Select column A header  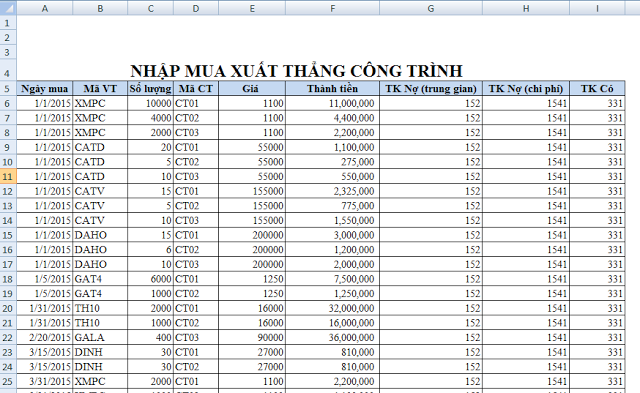pos(44,8)
